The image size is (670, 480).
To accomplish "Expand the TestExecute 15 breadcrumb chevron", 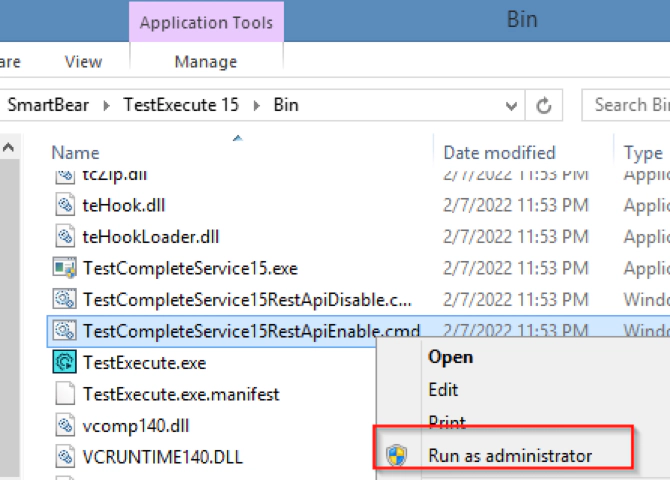I will 256,104.
